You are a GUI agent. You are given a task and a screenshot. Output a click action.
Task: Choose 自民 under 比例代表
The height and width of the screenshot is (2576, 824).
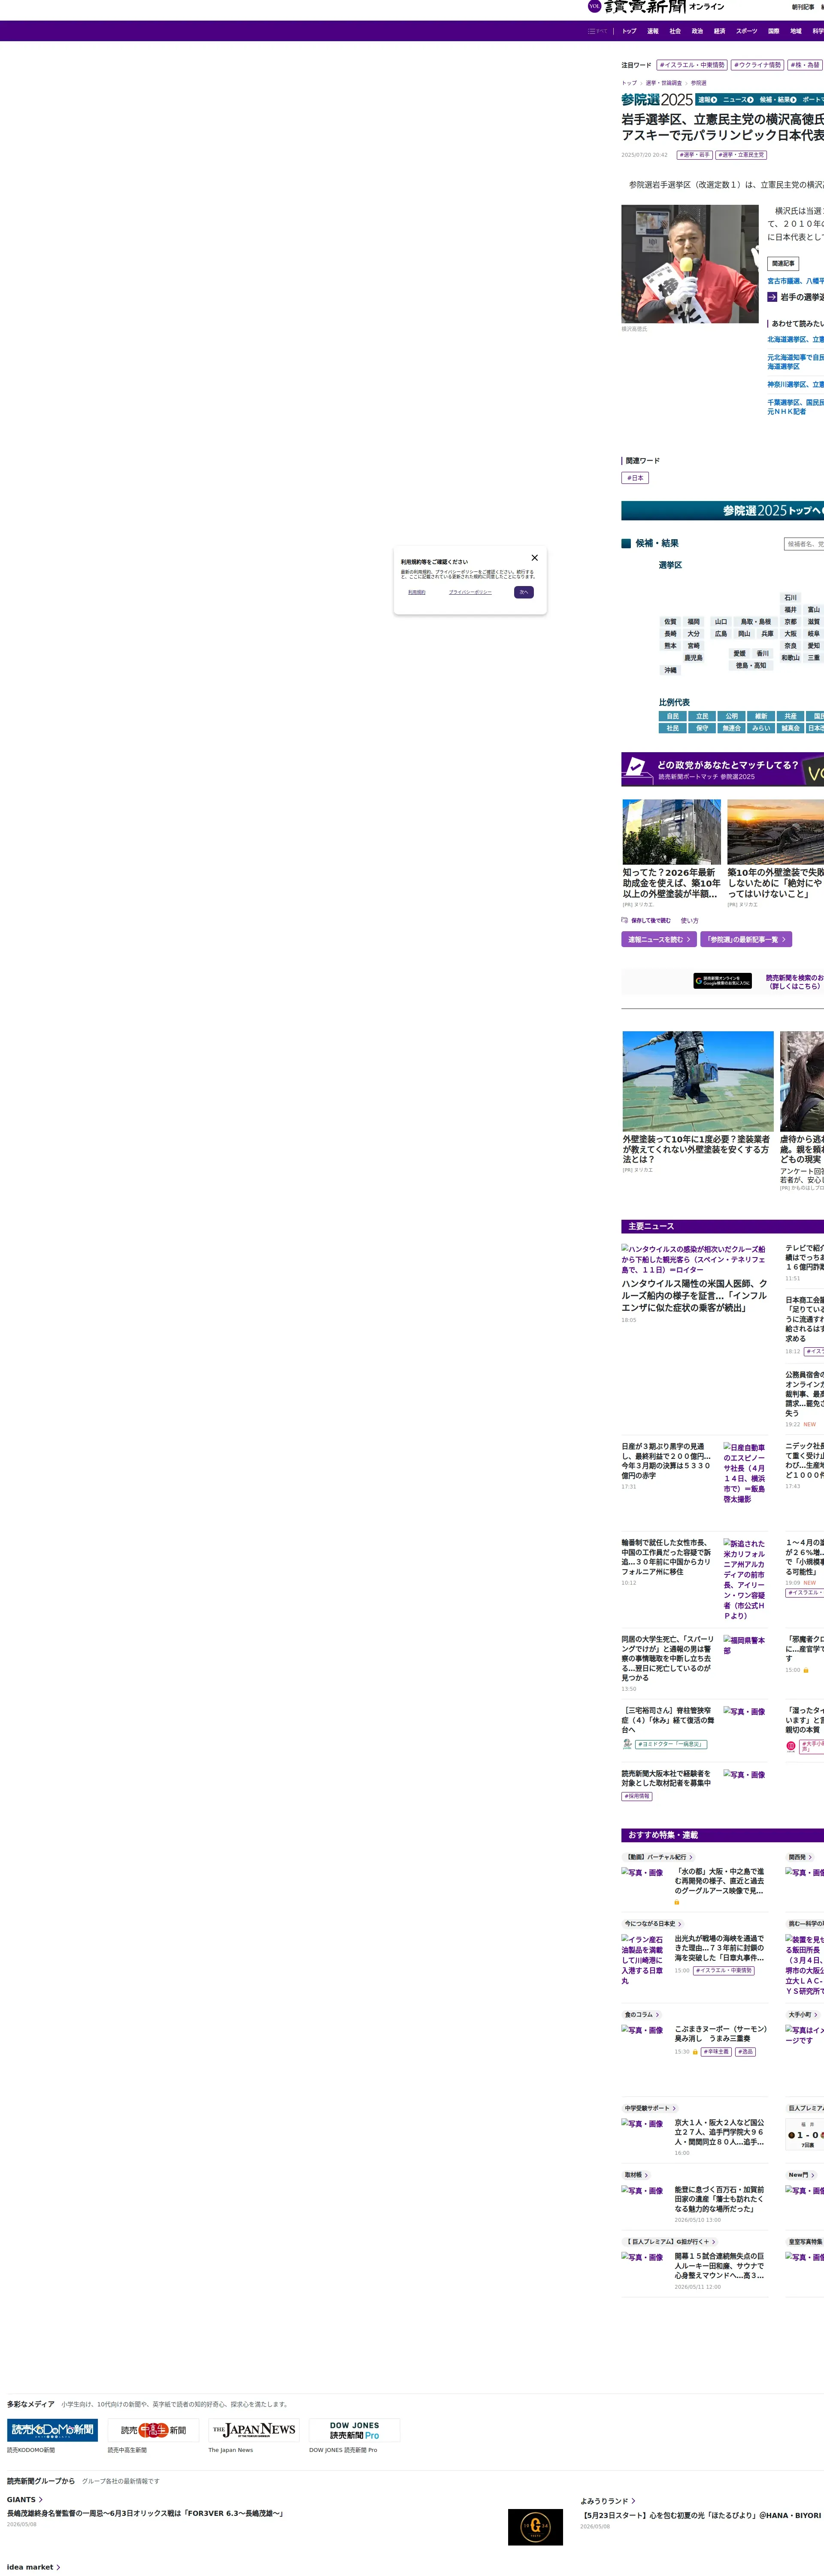click(x=673, y=716)
